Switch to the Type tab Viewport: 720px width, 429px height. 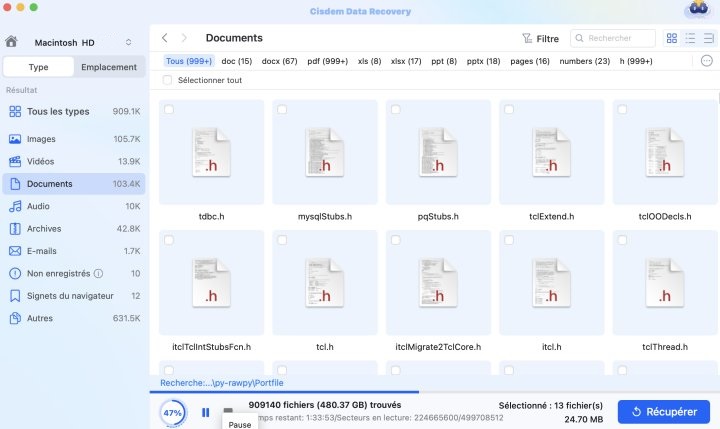(x=38, y=67)
